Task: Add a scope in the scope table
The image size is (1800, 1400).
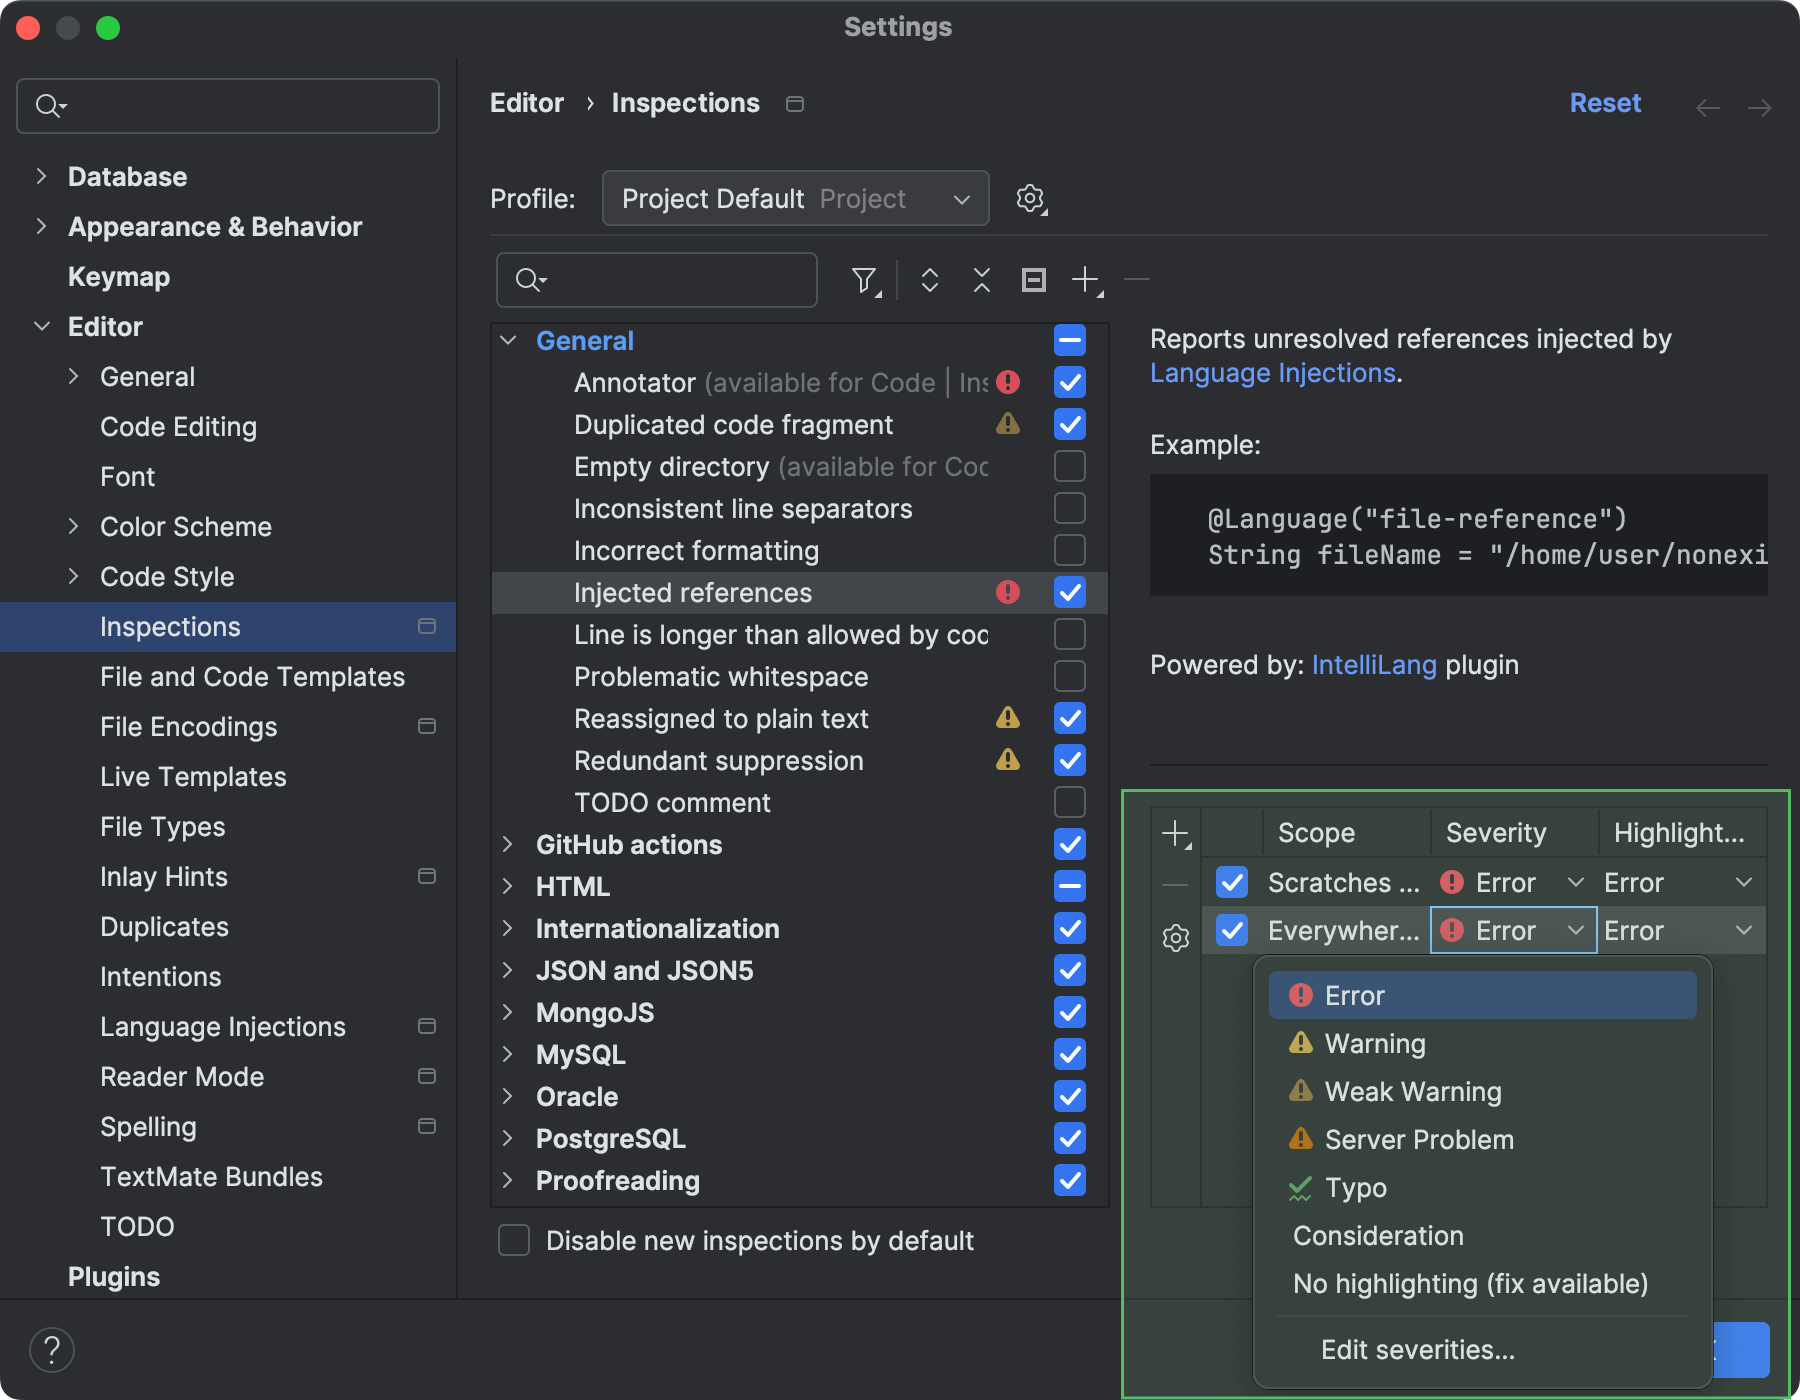Action: coord(1176,834)
